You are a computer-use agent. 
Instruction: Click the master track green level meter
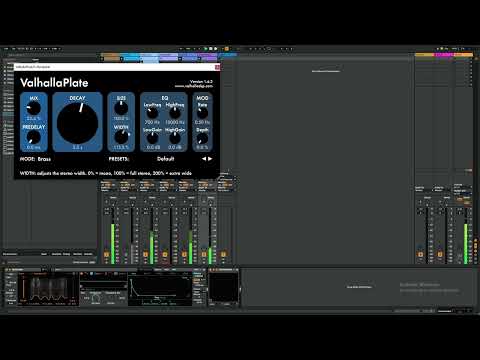point(466,243)
